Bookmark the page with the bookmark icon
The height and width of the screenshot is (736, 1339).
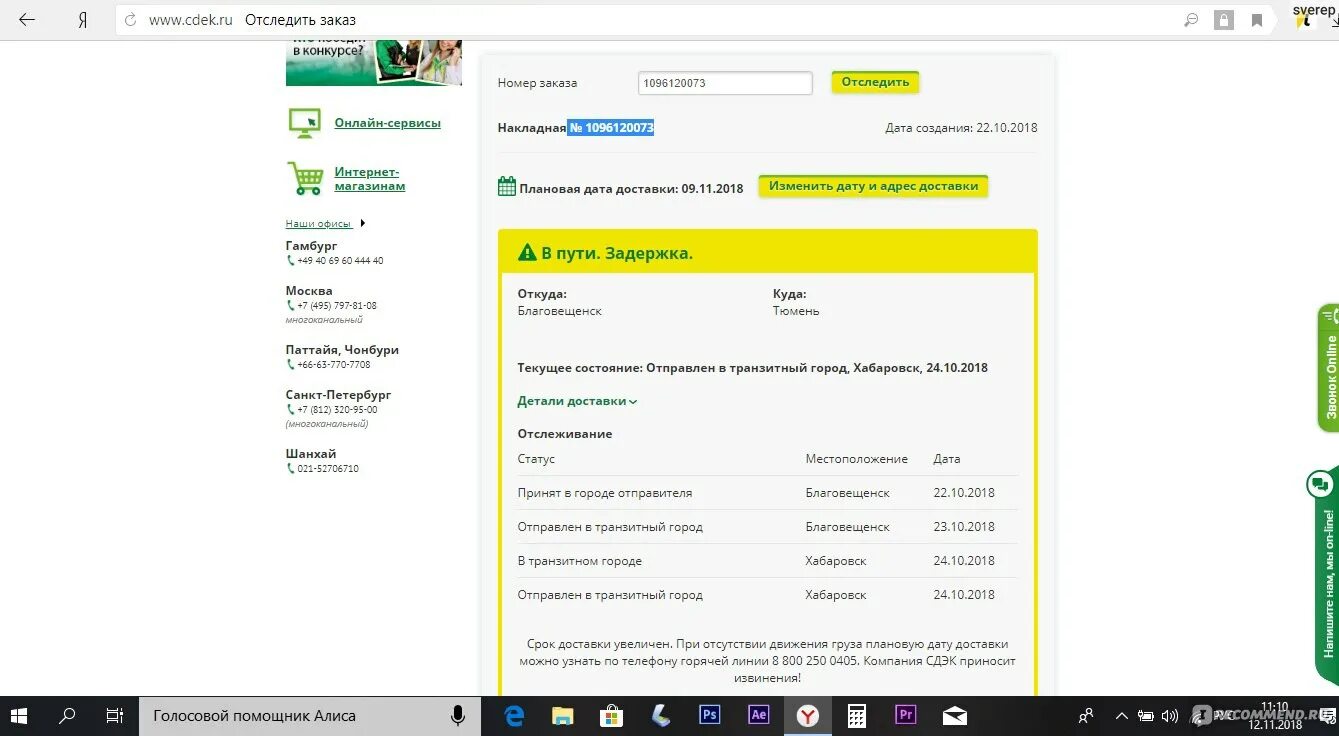point(1257,20)
